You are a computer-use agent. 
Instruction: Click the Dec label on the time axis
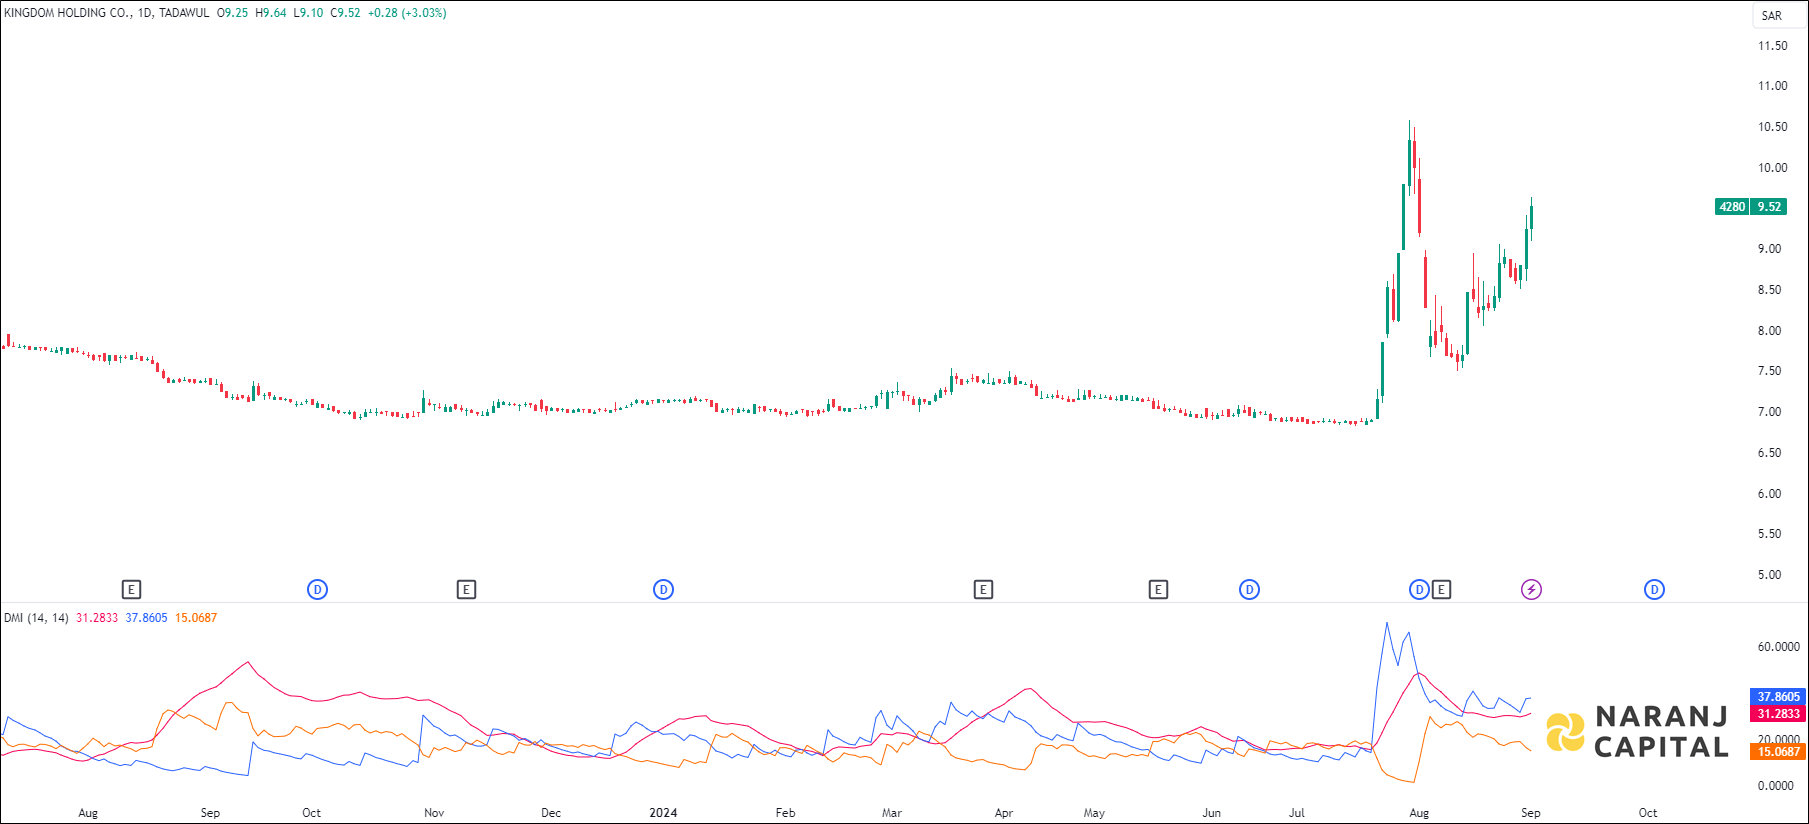[x=551, y=813]
